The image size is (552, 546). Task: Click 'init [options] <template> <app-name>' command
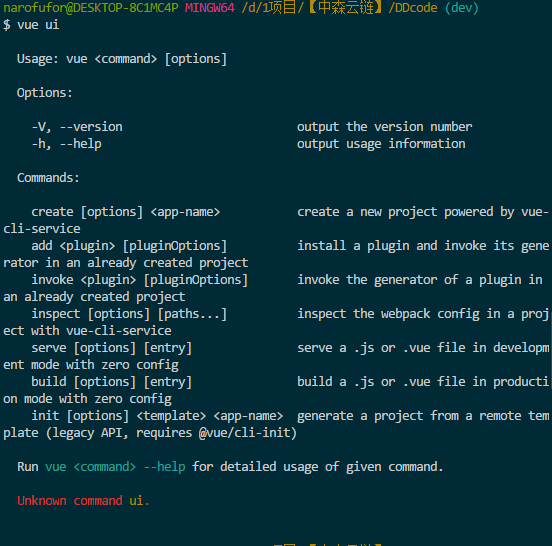pos(157,416)
